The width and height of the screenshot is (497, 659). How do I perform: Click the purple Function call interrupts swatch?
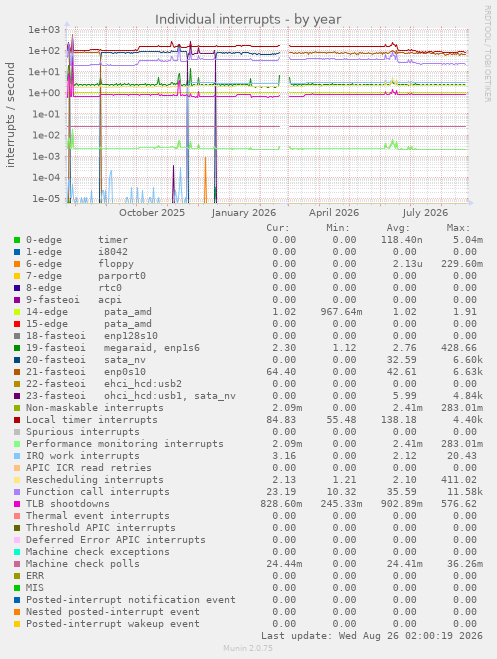[17, 492]
